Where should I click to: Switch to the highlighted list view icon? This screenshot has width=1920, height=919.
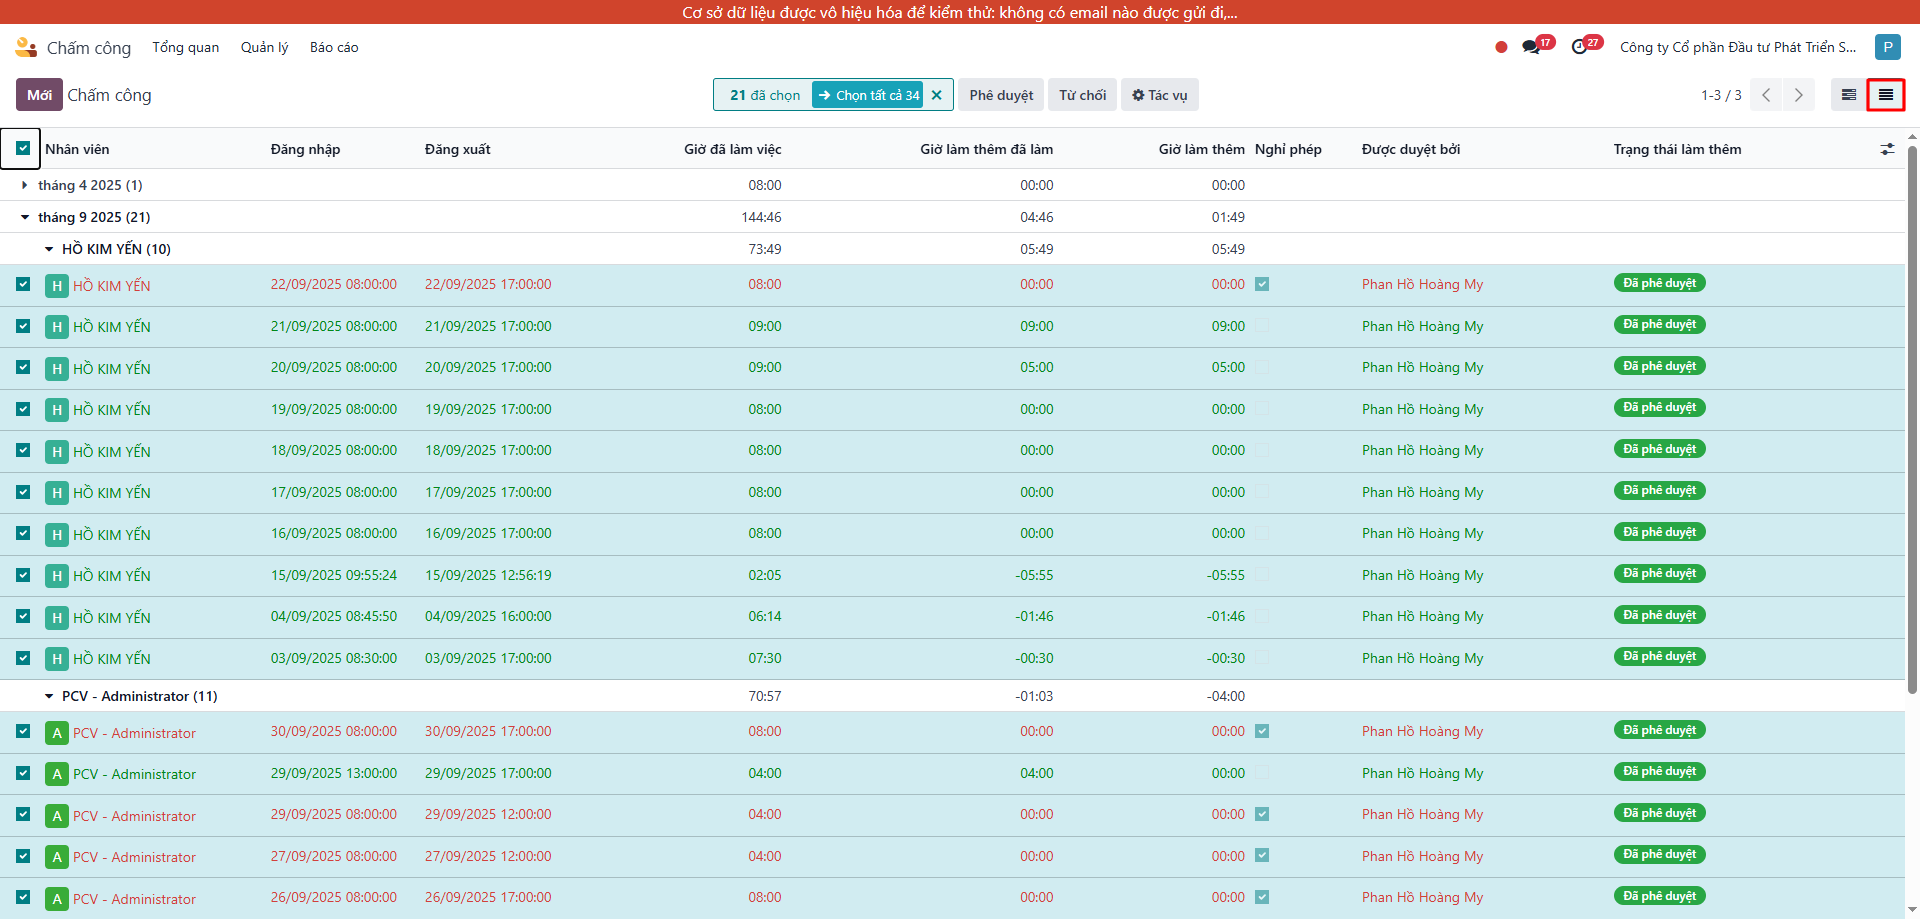[1885, 95]
